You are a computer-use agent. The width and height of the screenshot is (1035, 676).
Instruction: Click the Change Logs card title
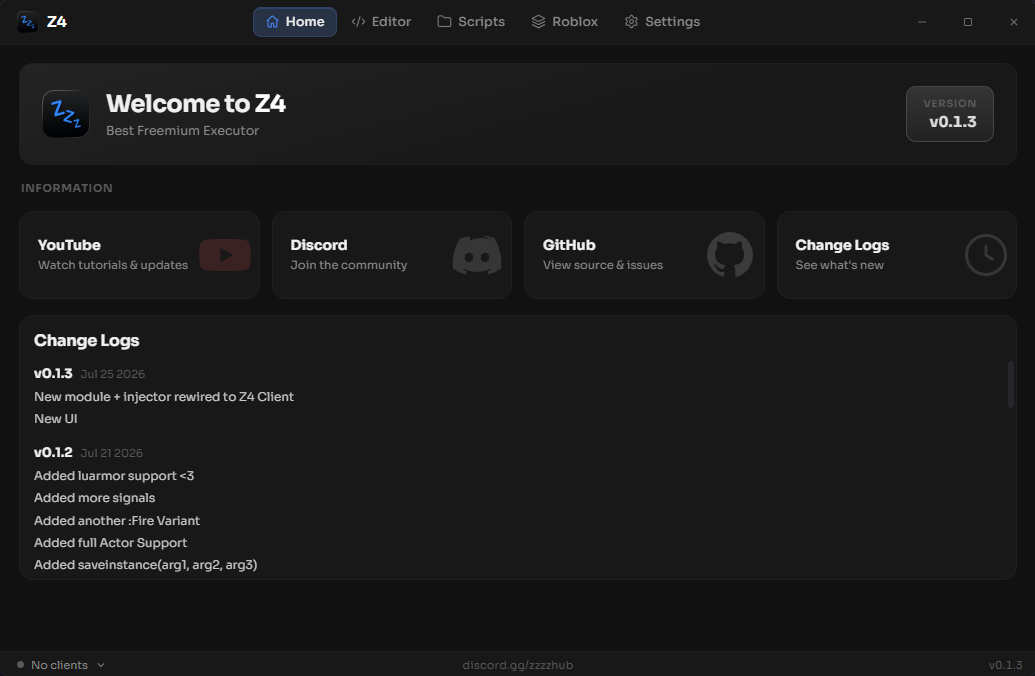coord(842,245)
